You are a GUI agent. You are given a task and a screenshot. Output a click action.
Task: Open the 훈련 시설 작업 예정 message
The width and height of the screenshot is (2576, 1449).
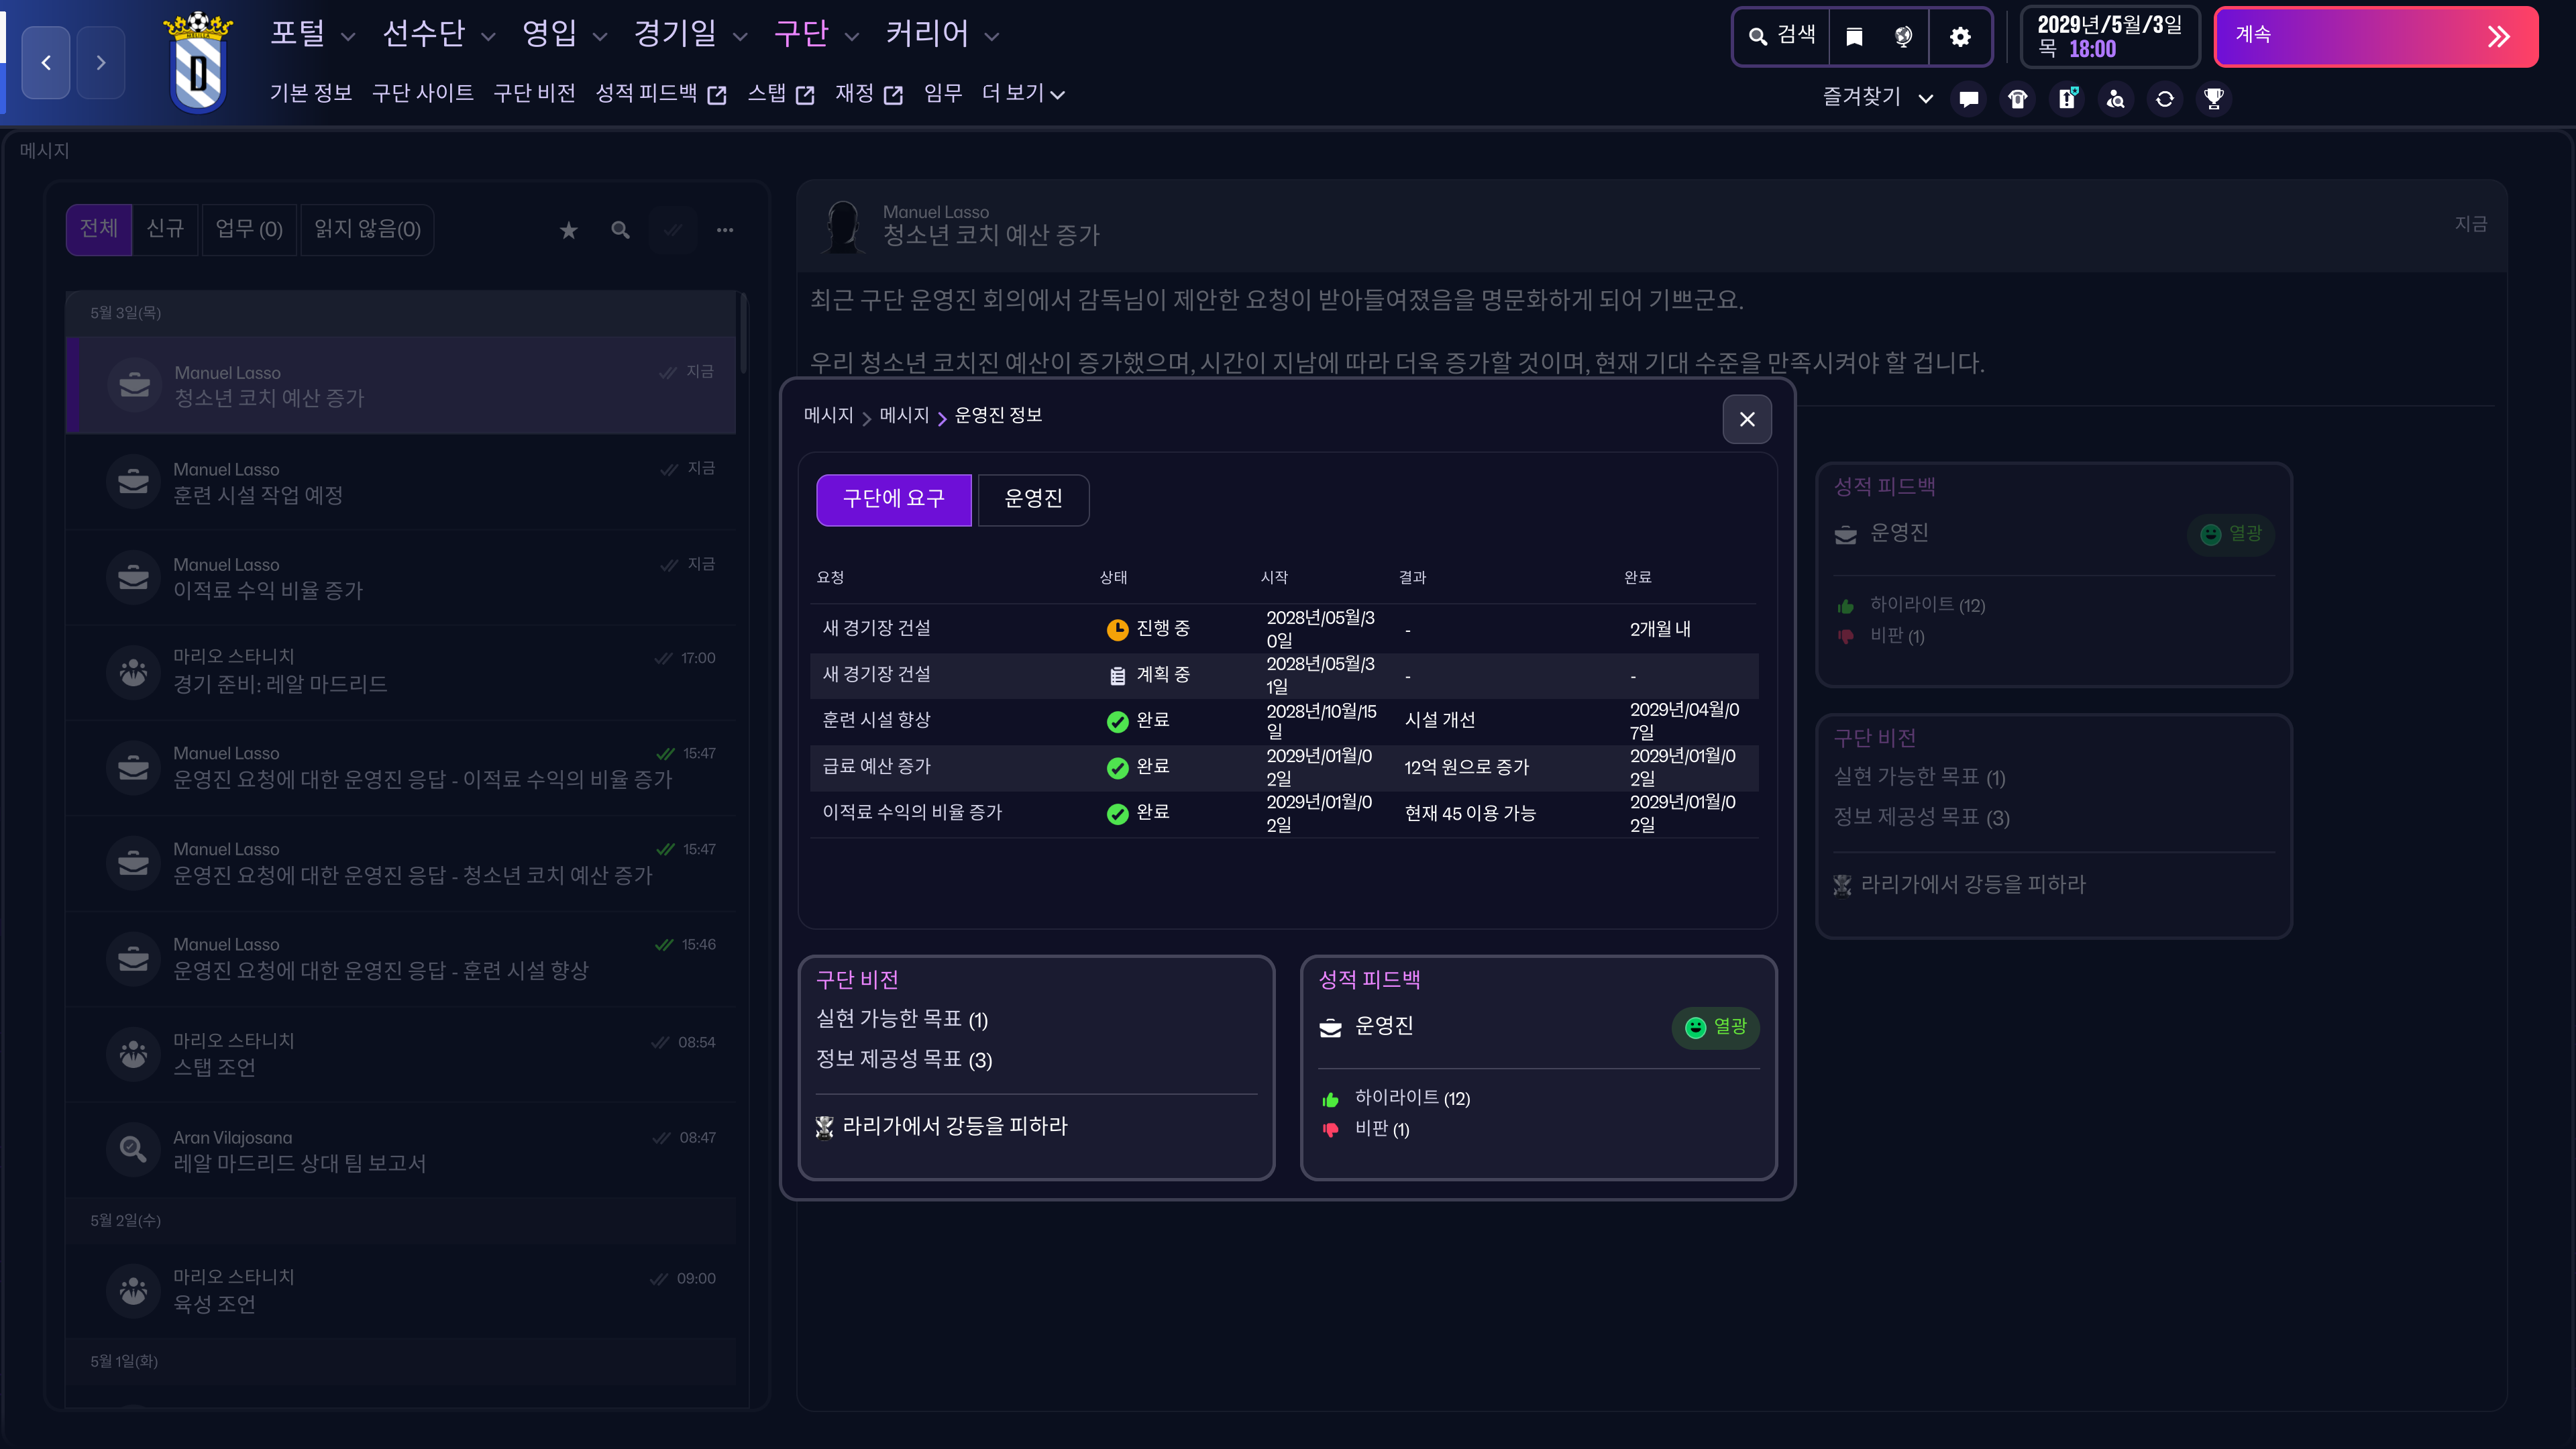click(400, 482)
